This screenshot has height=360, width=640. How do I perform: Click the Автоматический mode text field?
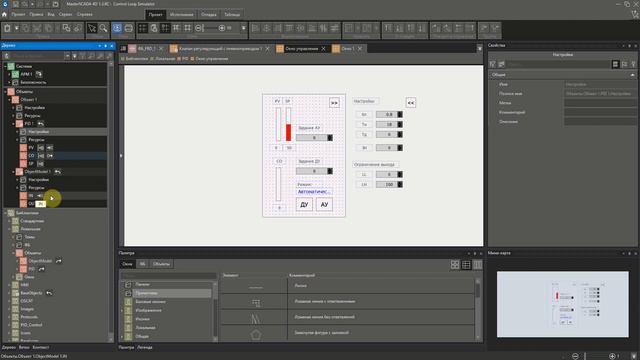(314, 191)
